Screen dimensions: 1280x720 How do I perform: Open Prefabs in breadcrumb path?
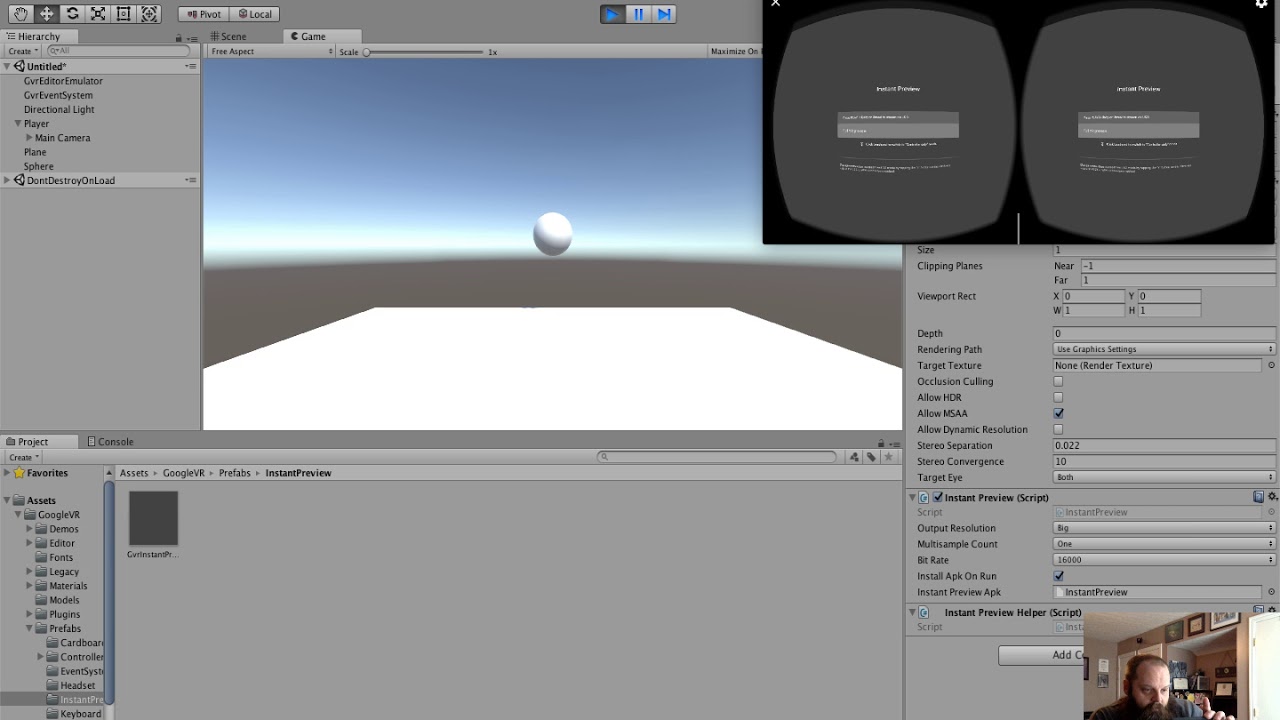click(235, 473)
